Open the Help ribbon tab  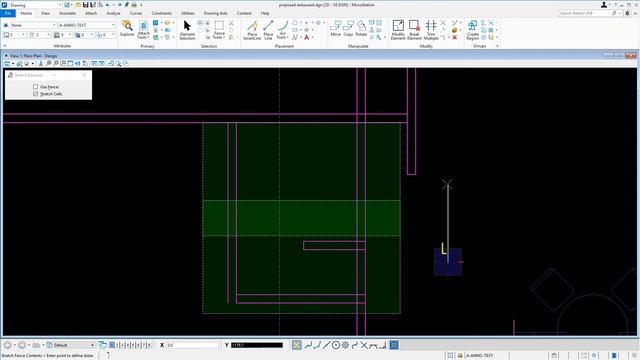[x=265, y=13]
